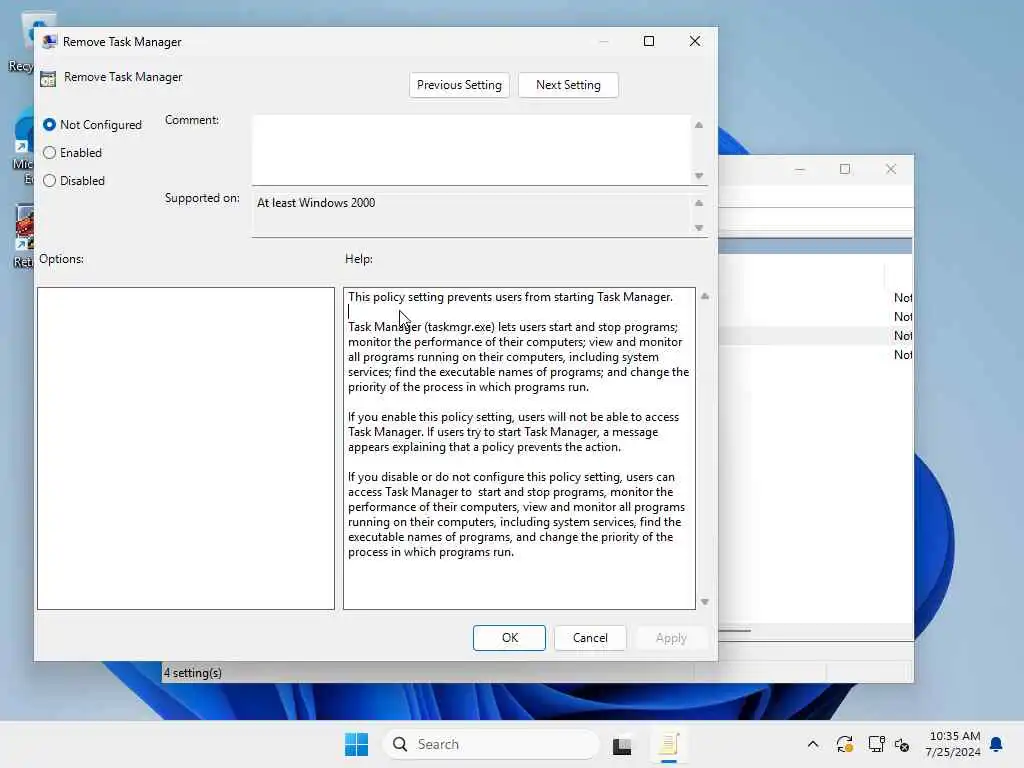This screenshot has width=1024, height=768.
Task: Click the sync status tray icon
Action: pos(844,744)
